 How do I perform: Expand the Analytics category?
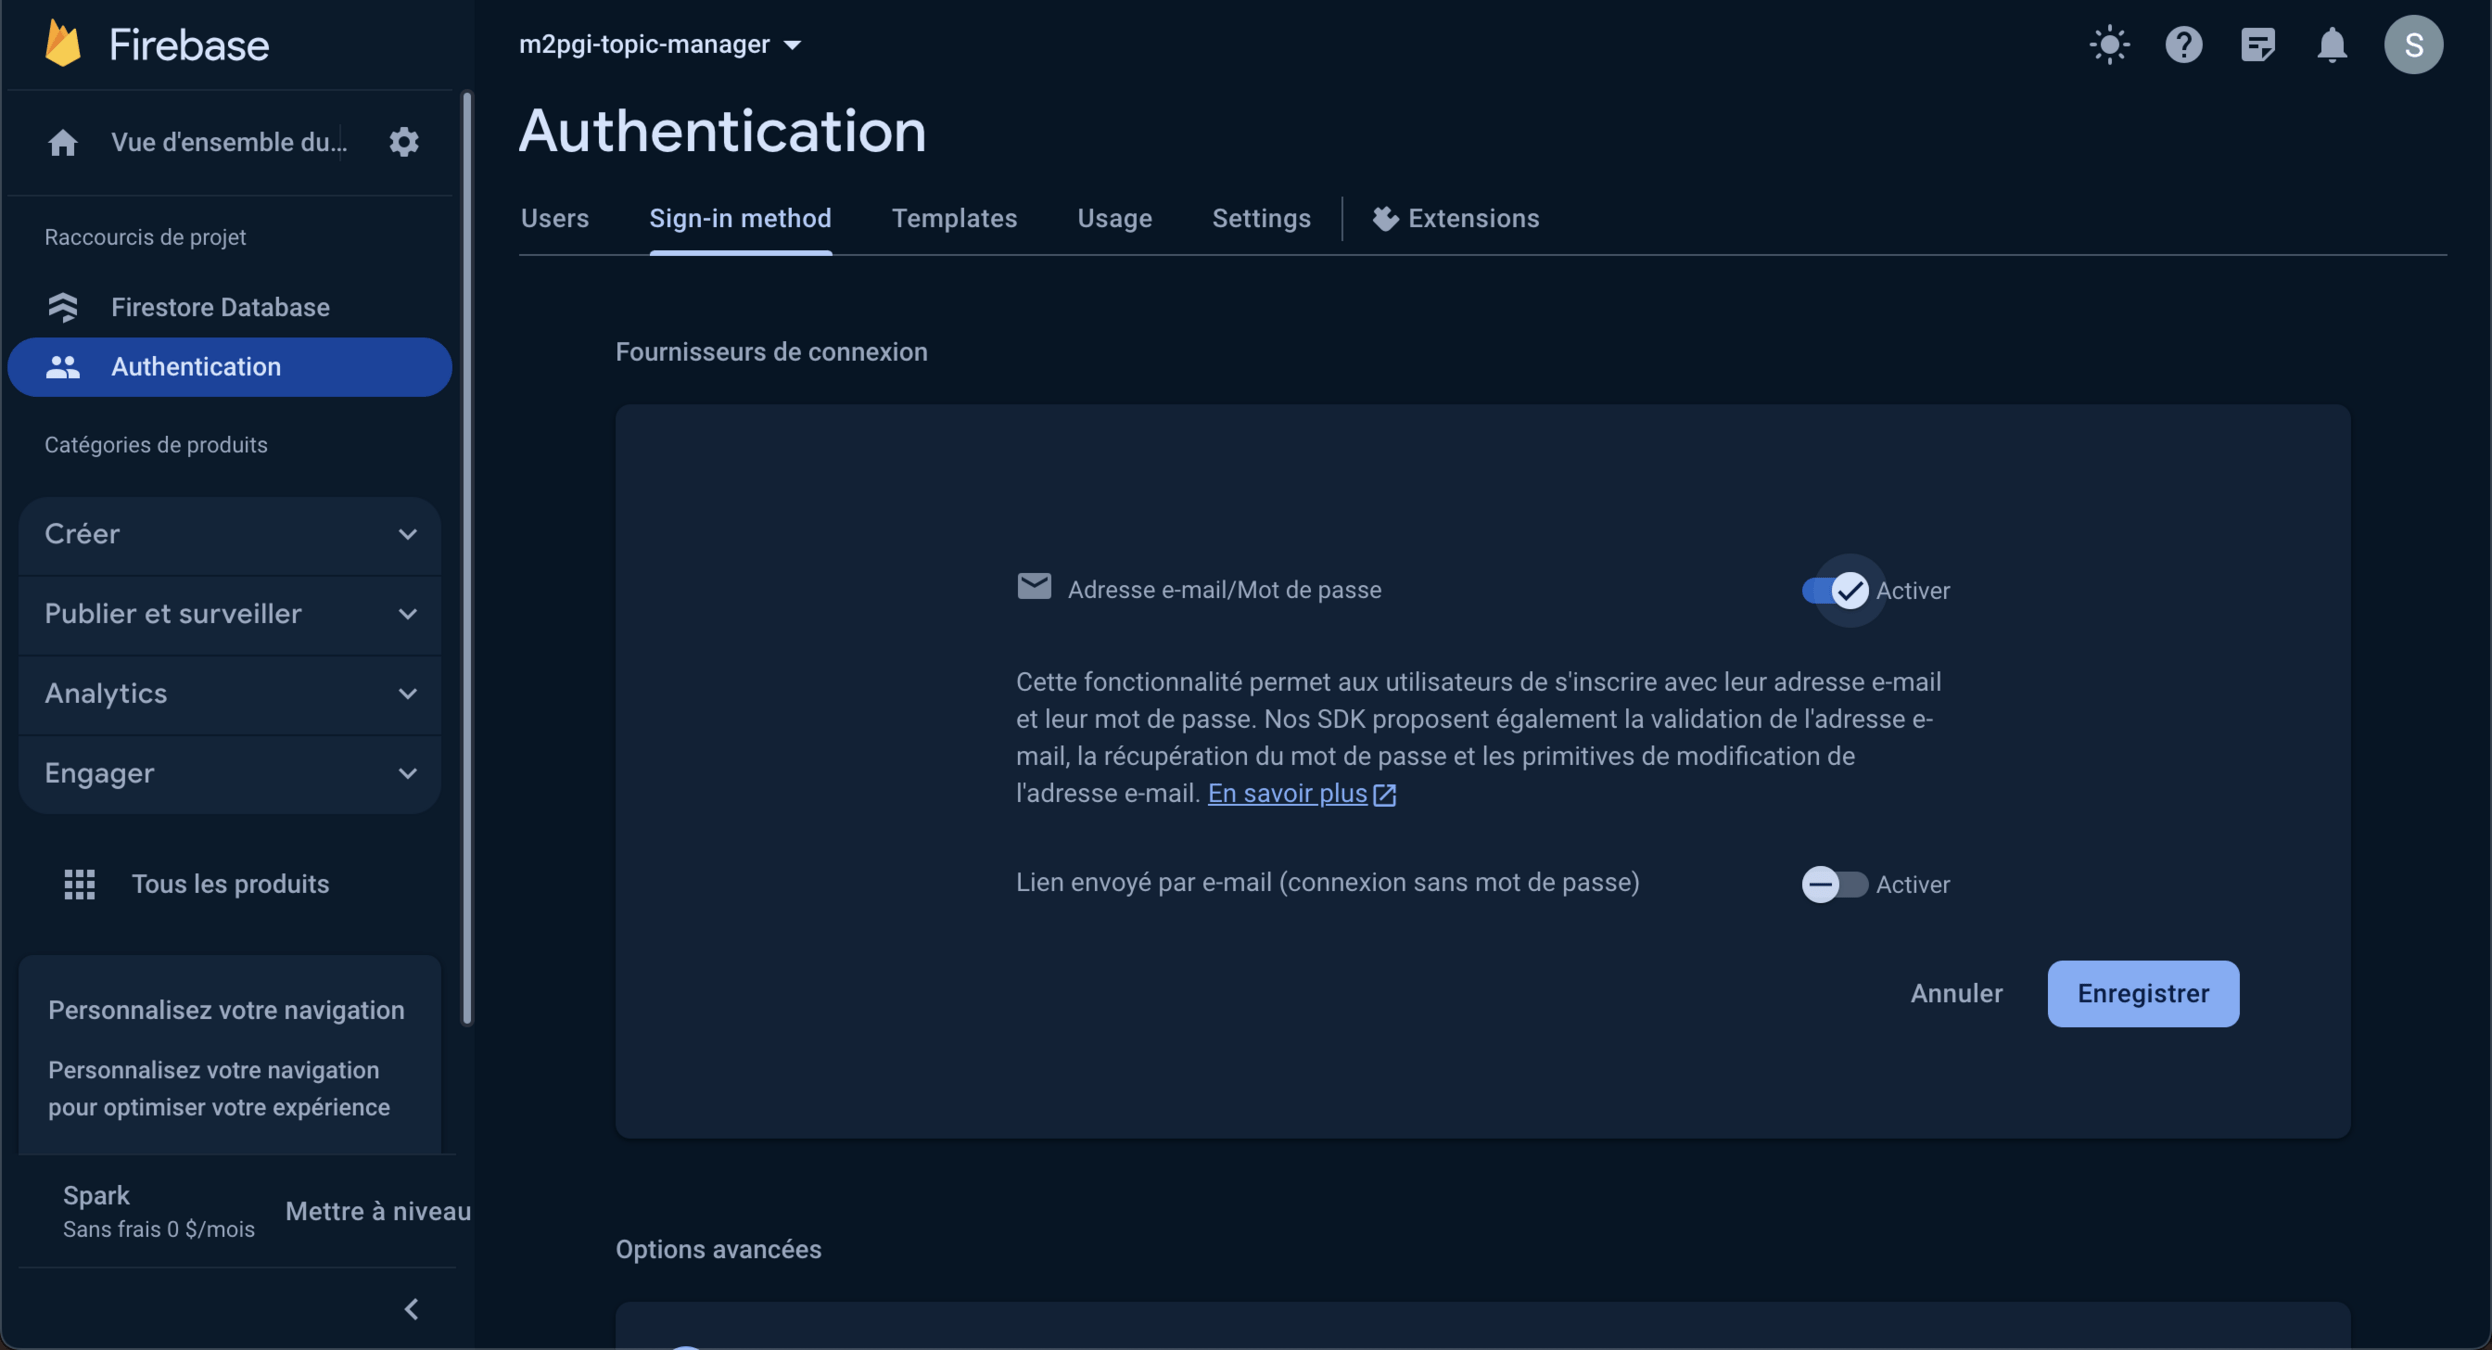pos(229,694)
